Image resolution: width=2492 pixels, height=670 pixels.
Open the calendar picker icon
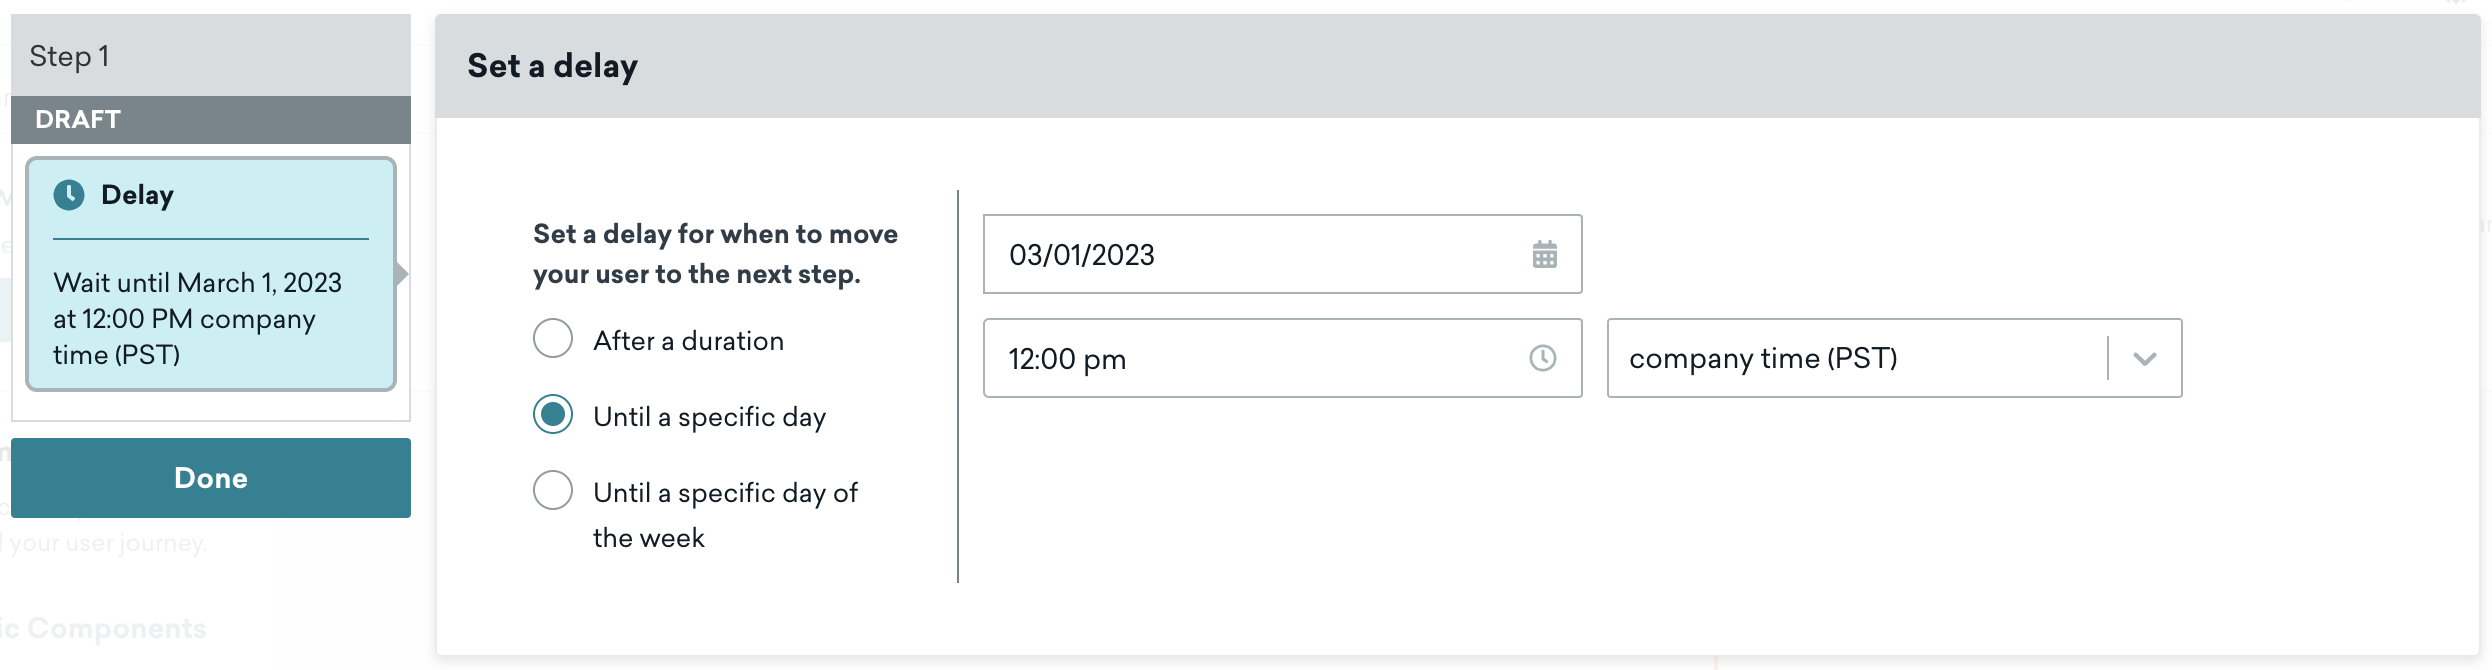[1544, 255]
